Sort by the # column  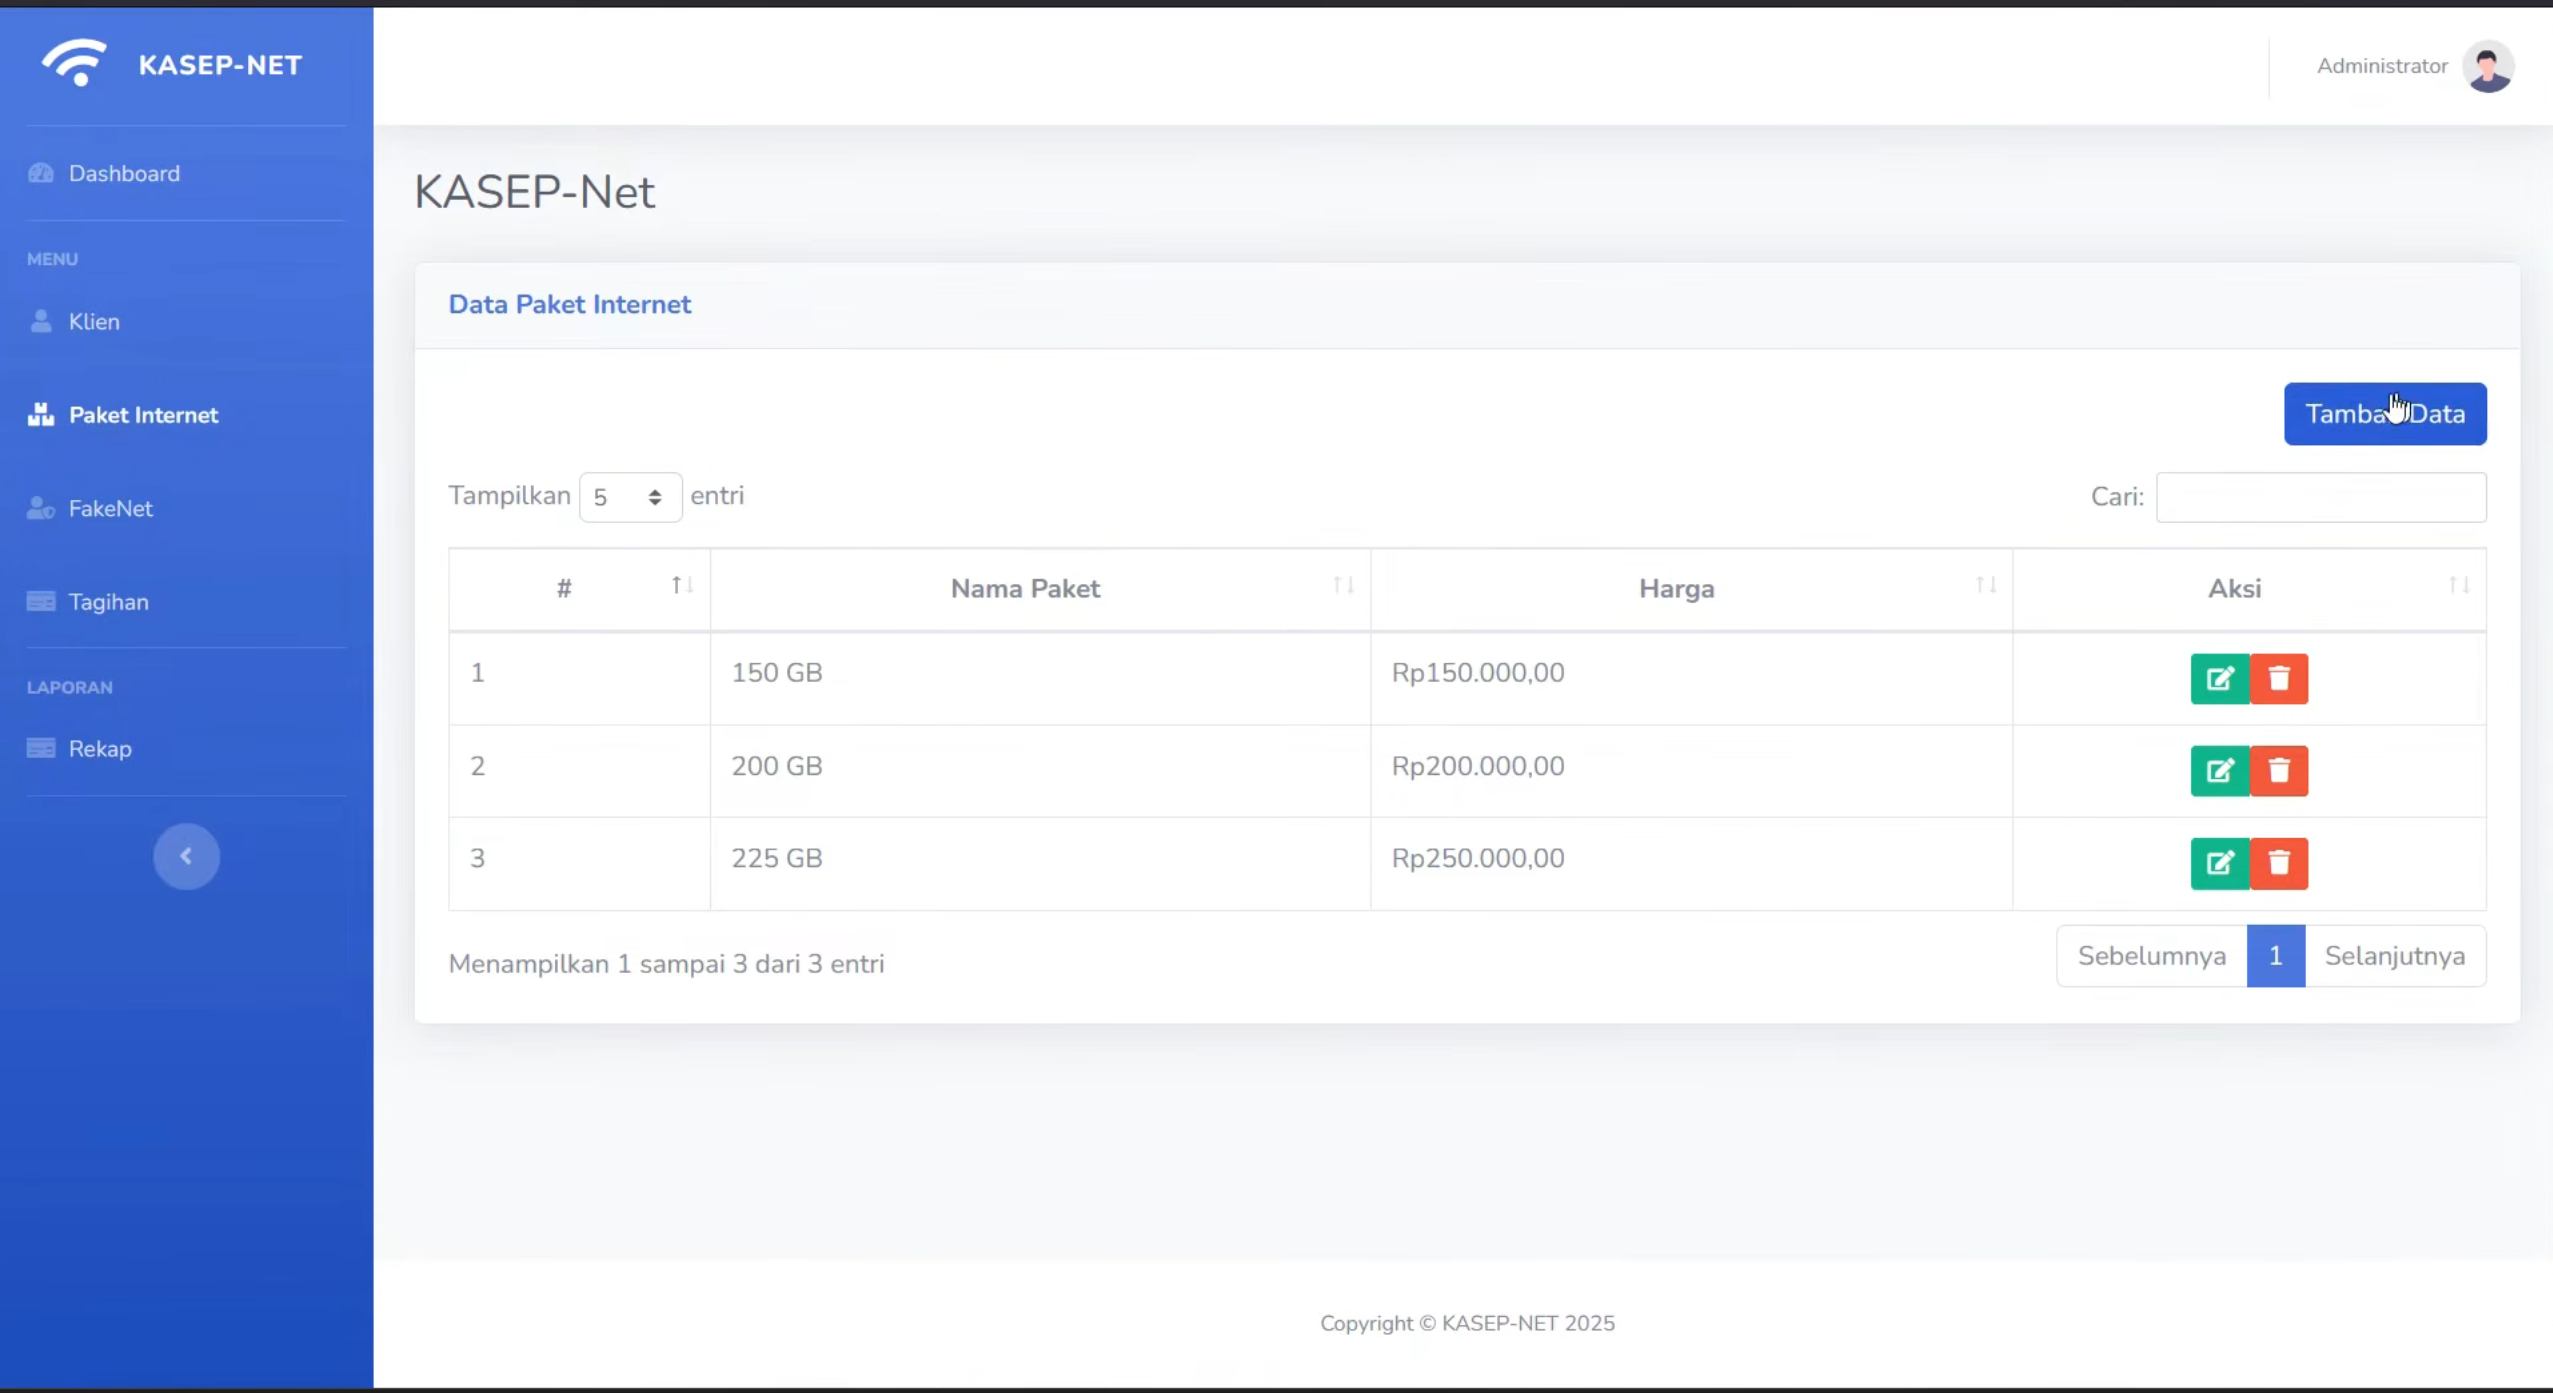(580, 589)
